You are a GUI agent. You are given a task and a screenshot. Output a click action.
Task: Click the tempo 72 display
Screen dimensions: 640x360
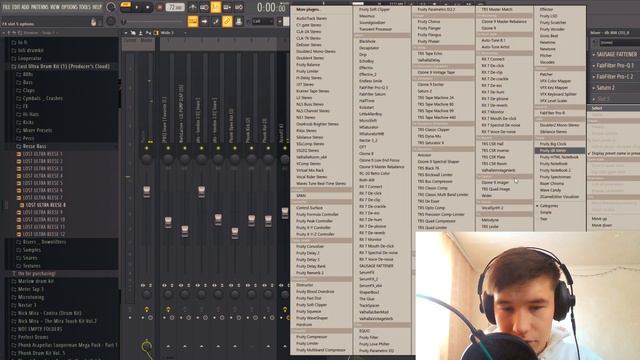175,7
